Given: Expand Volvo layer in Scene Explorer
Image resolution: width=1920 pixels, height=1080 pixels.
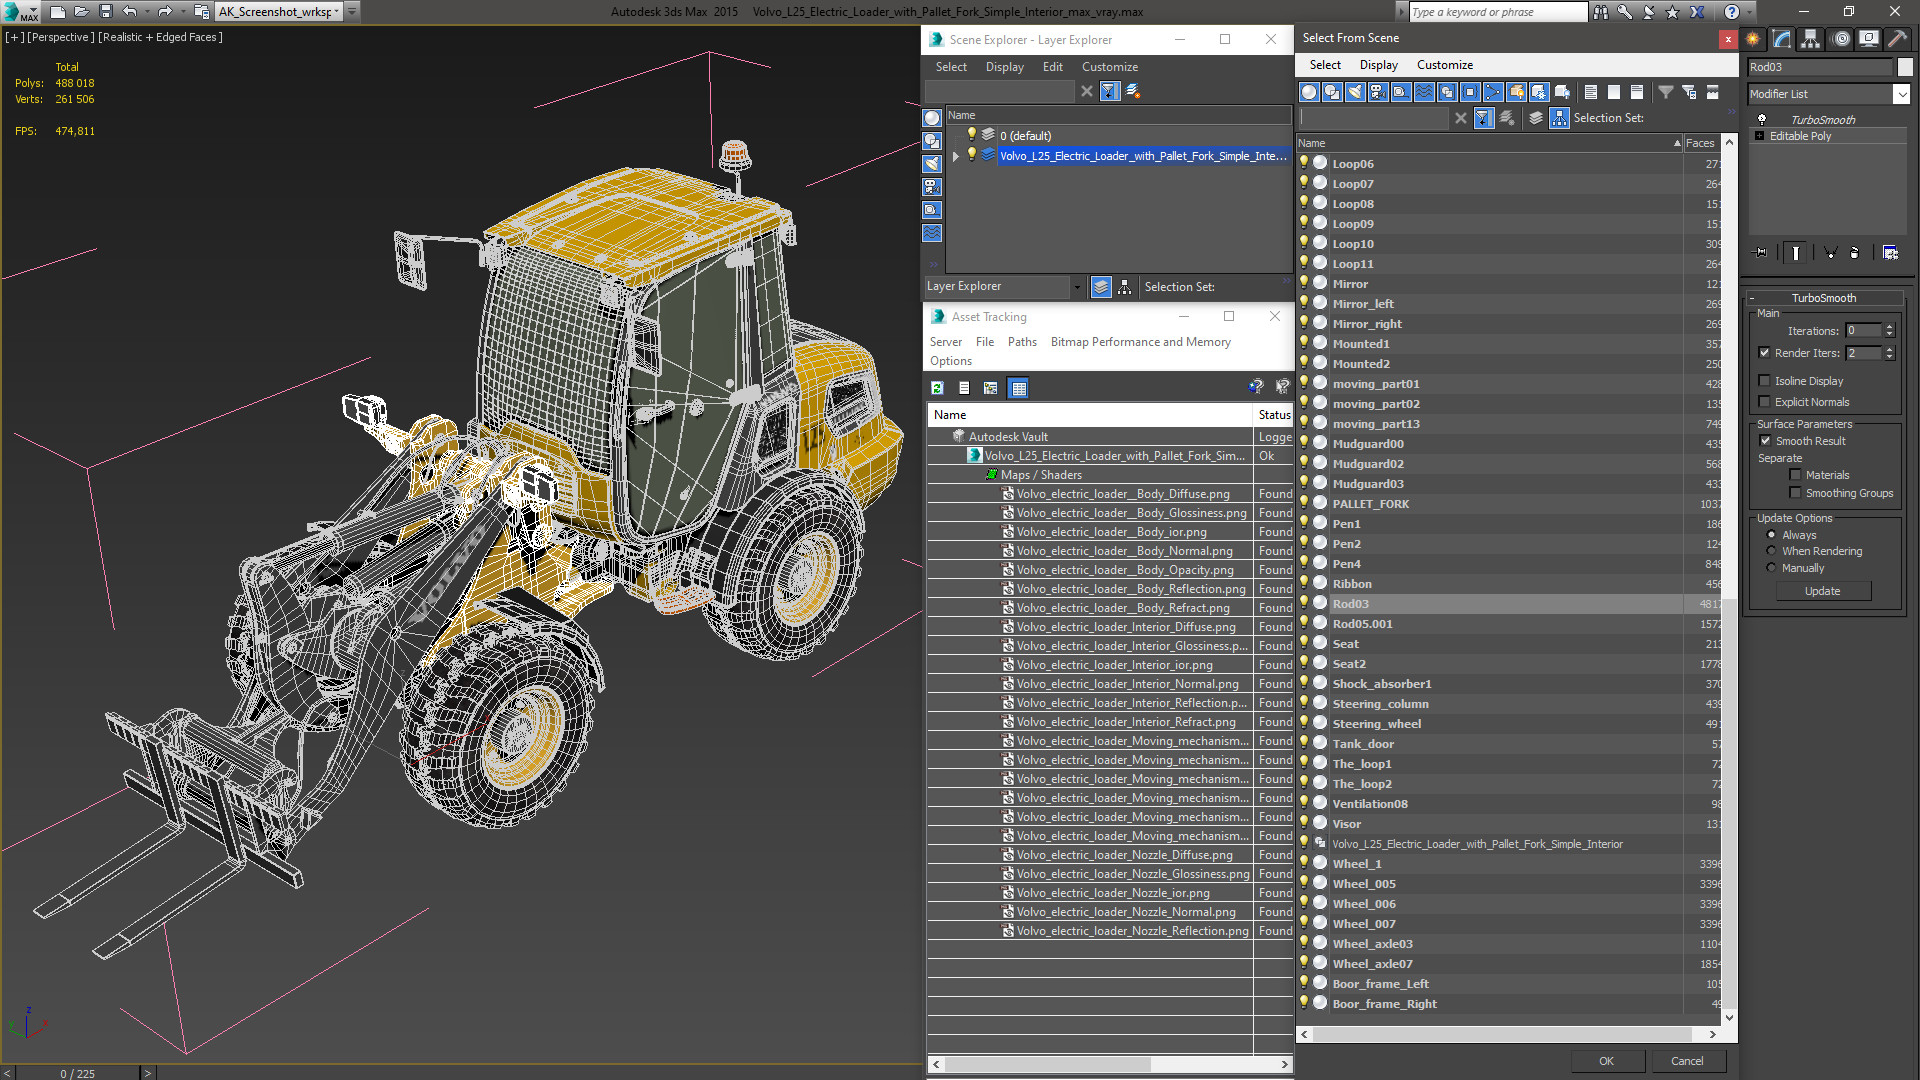Looking at the screenshot, I should point(956,156).
